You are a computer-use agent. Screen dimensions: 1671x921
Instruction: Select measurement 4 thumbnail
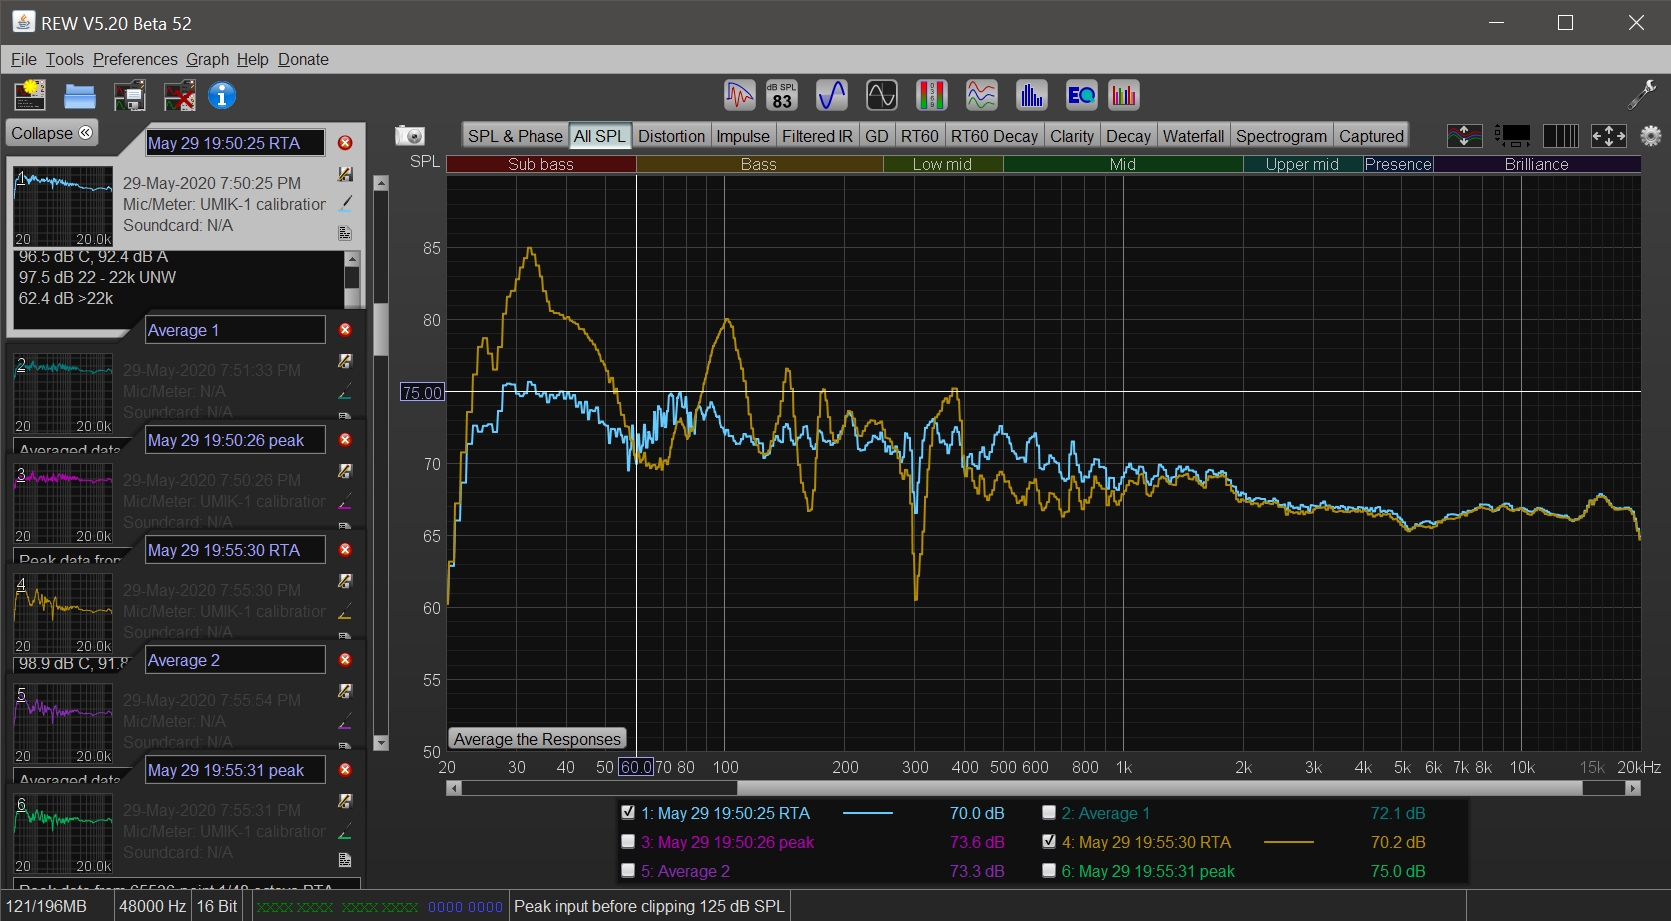pos(63,612)
